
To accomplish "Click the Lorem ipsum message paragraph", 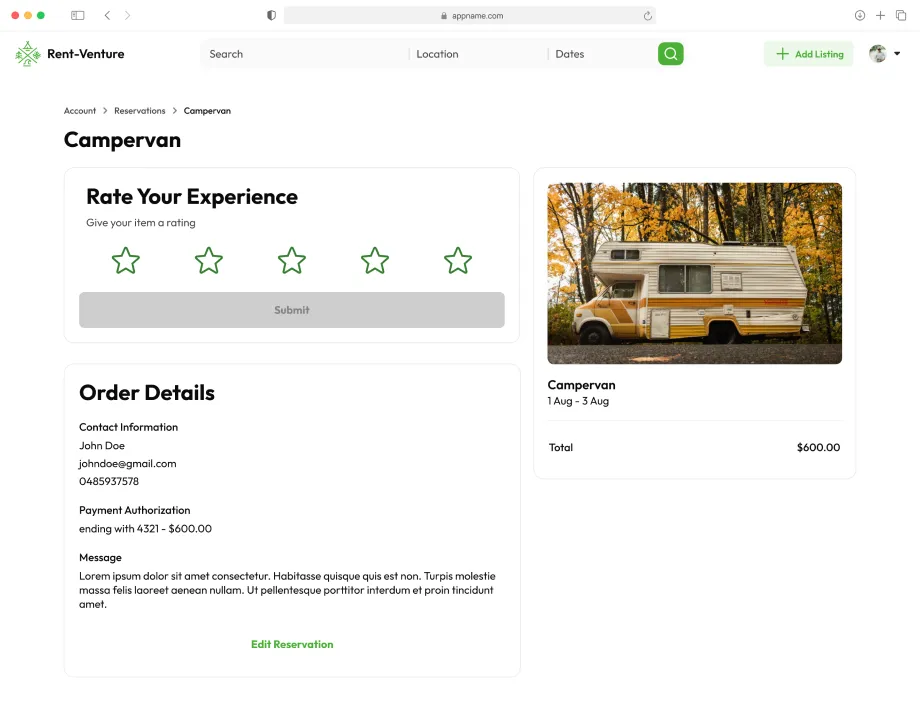I will pos(288,590).
